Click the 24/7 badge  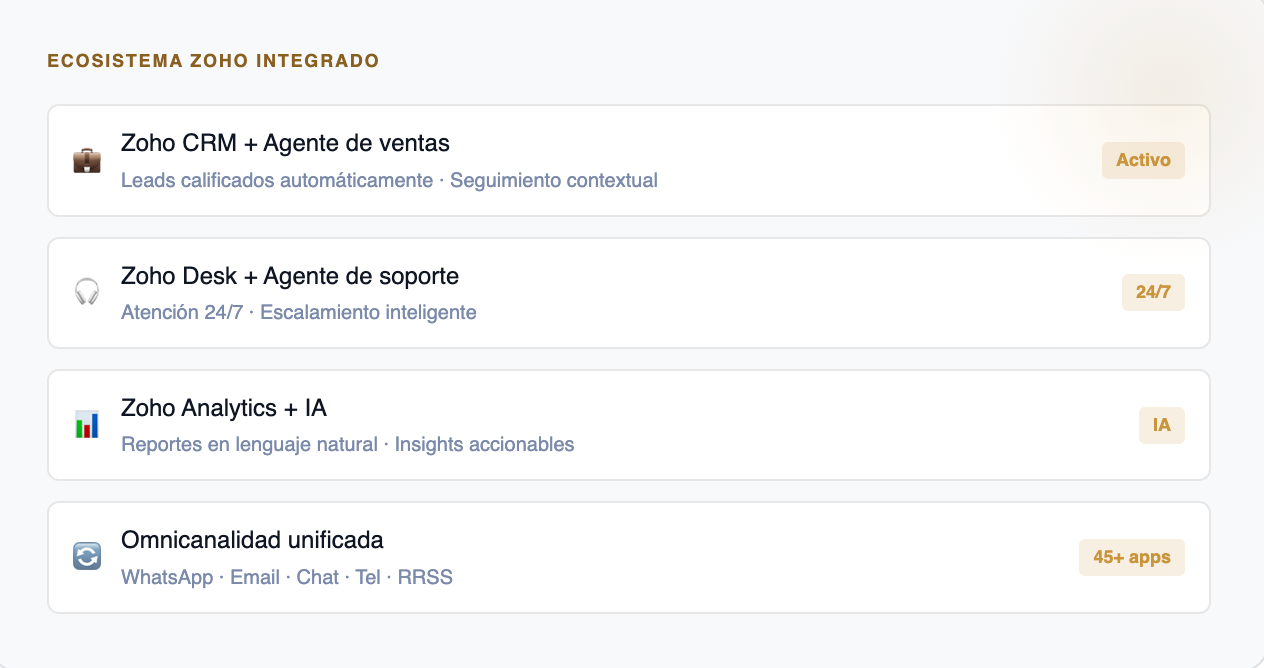pyautogui.click(x=1153, y=292)
